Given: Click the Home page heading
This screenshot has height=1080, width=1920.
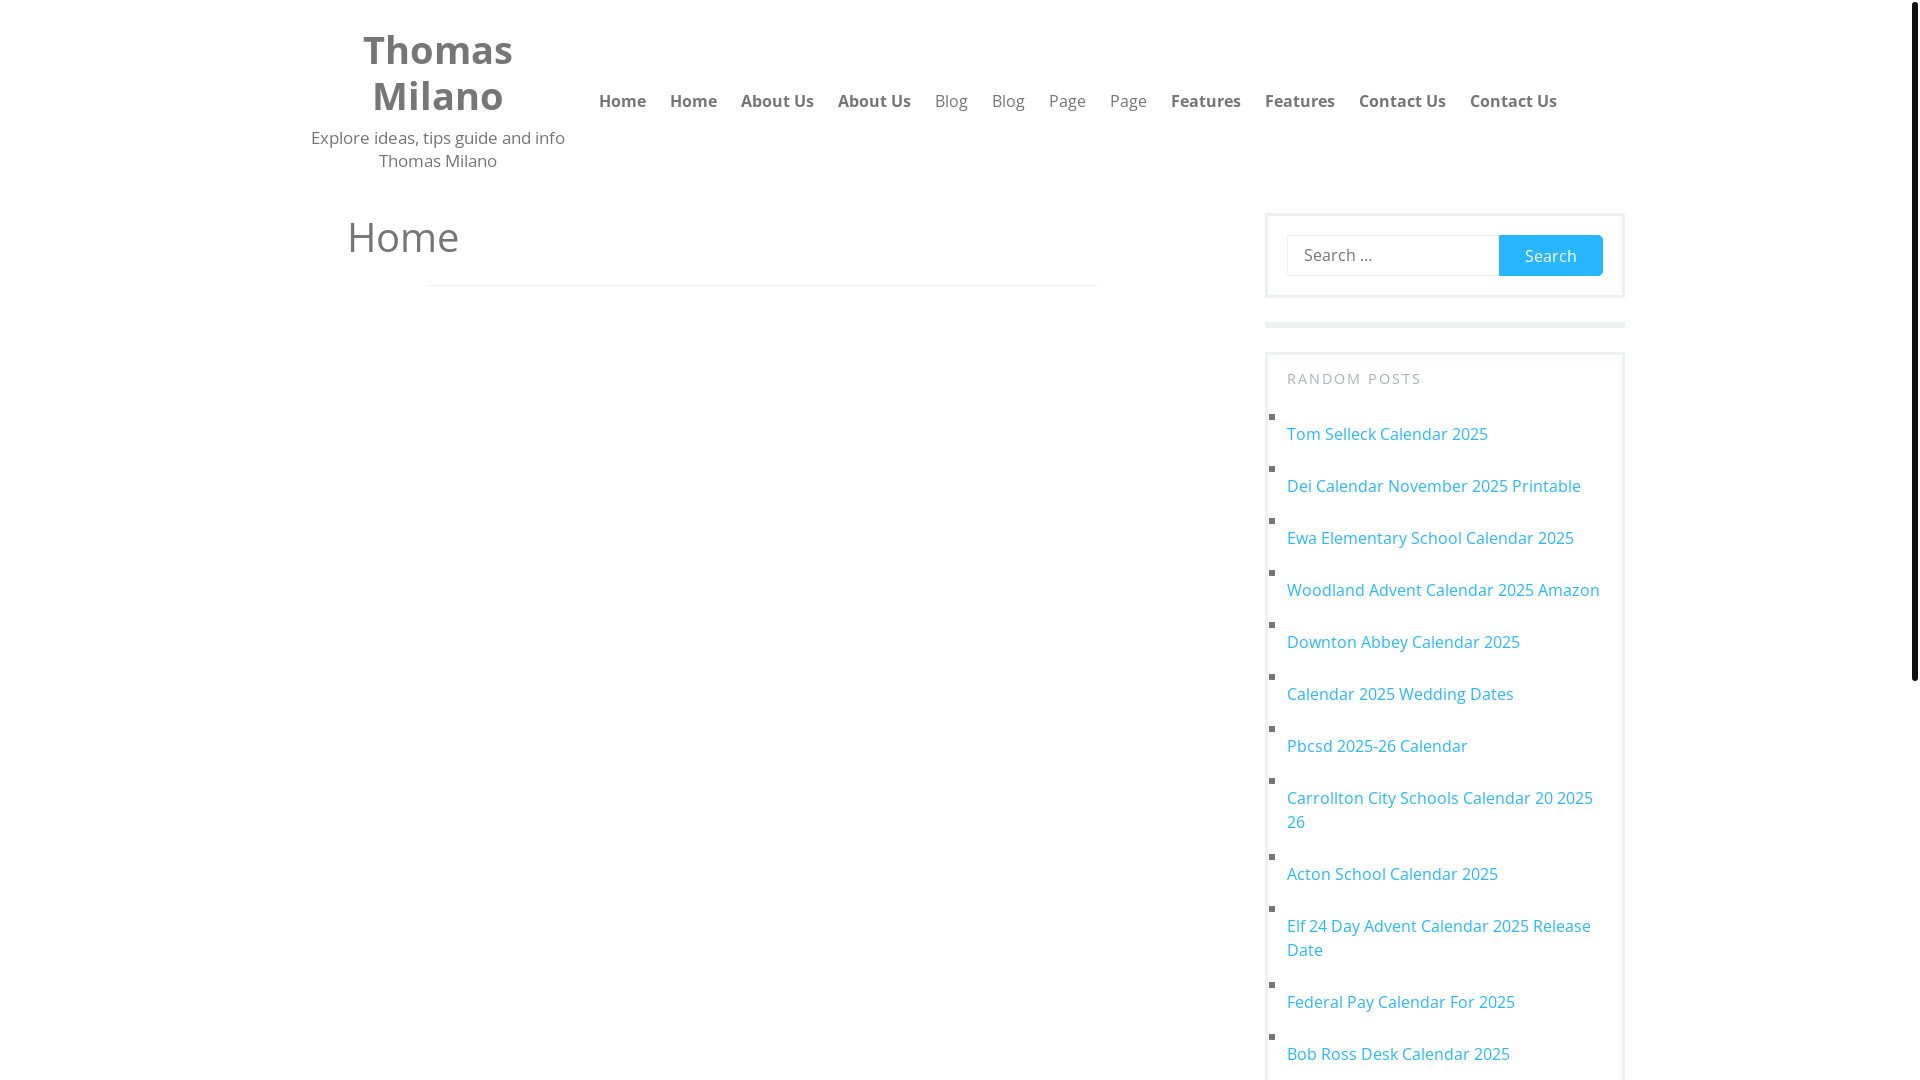Looking at the screenshot, I should [403, 237].
